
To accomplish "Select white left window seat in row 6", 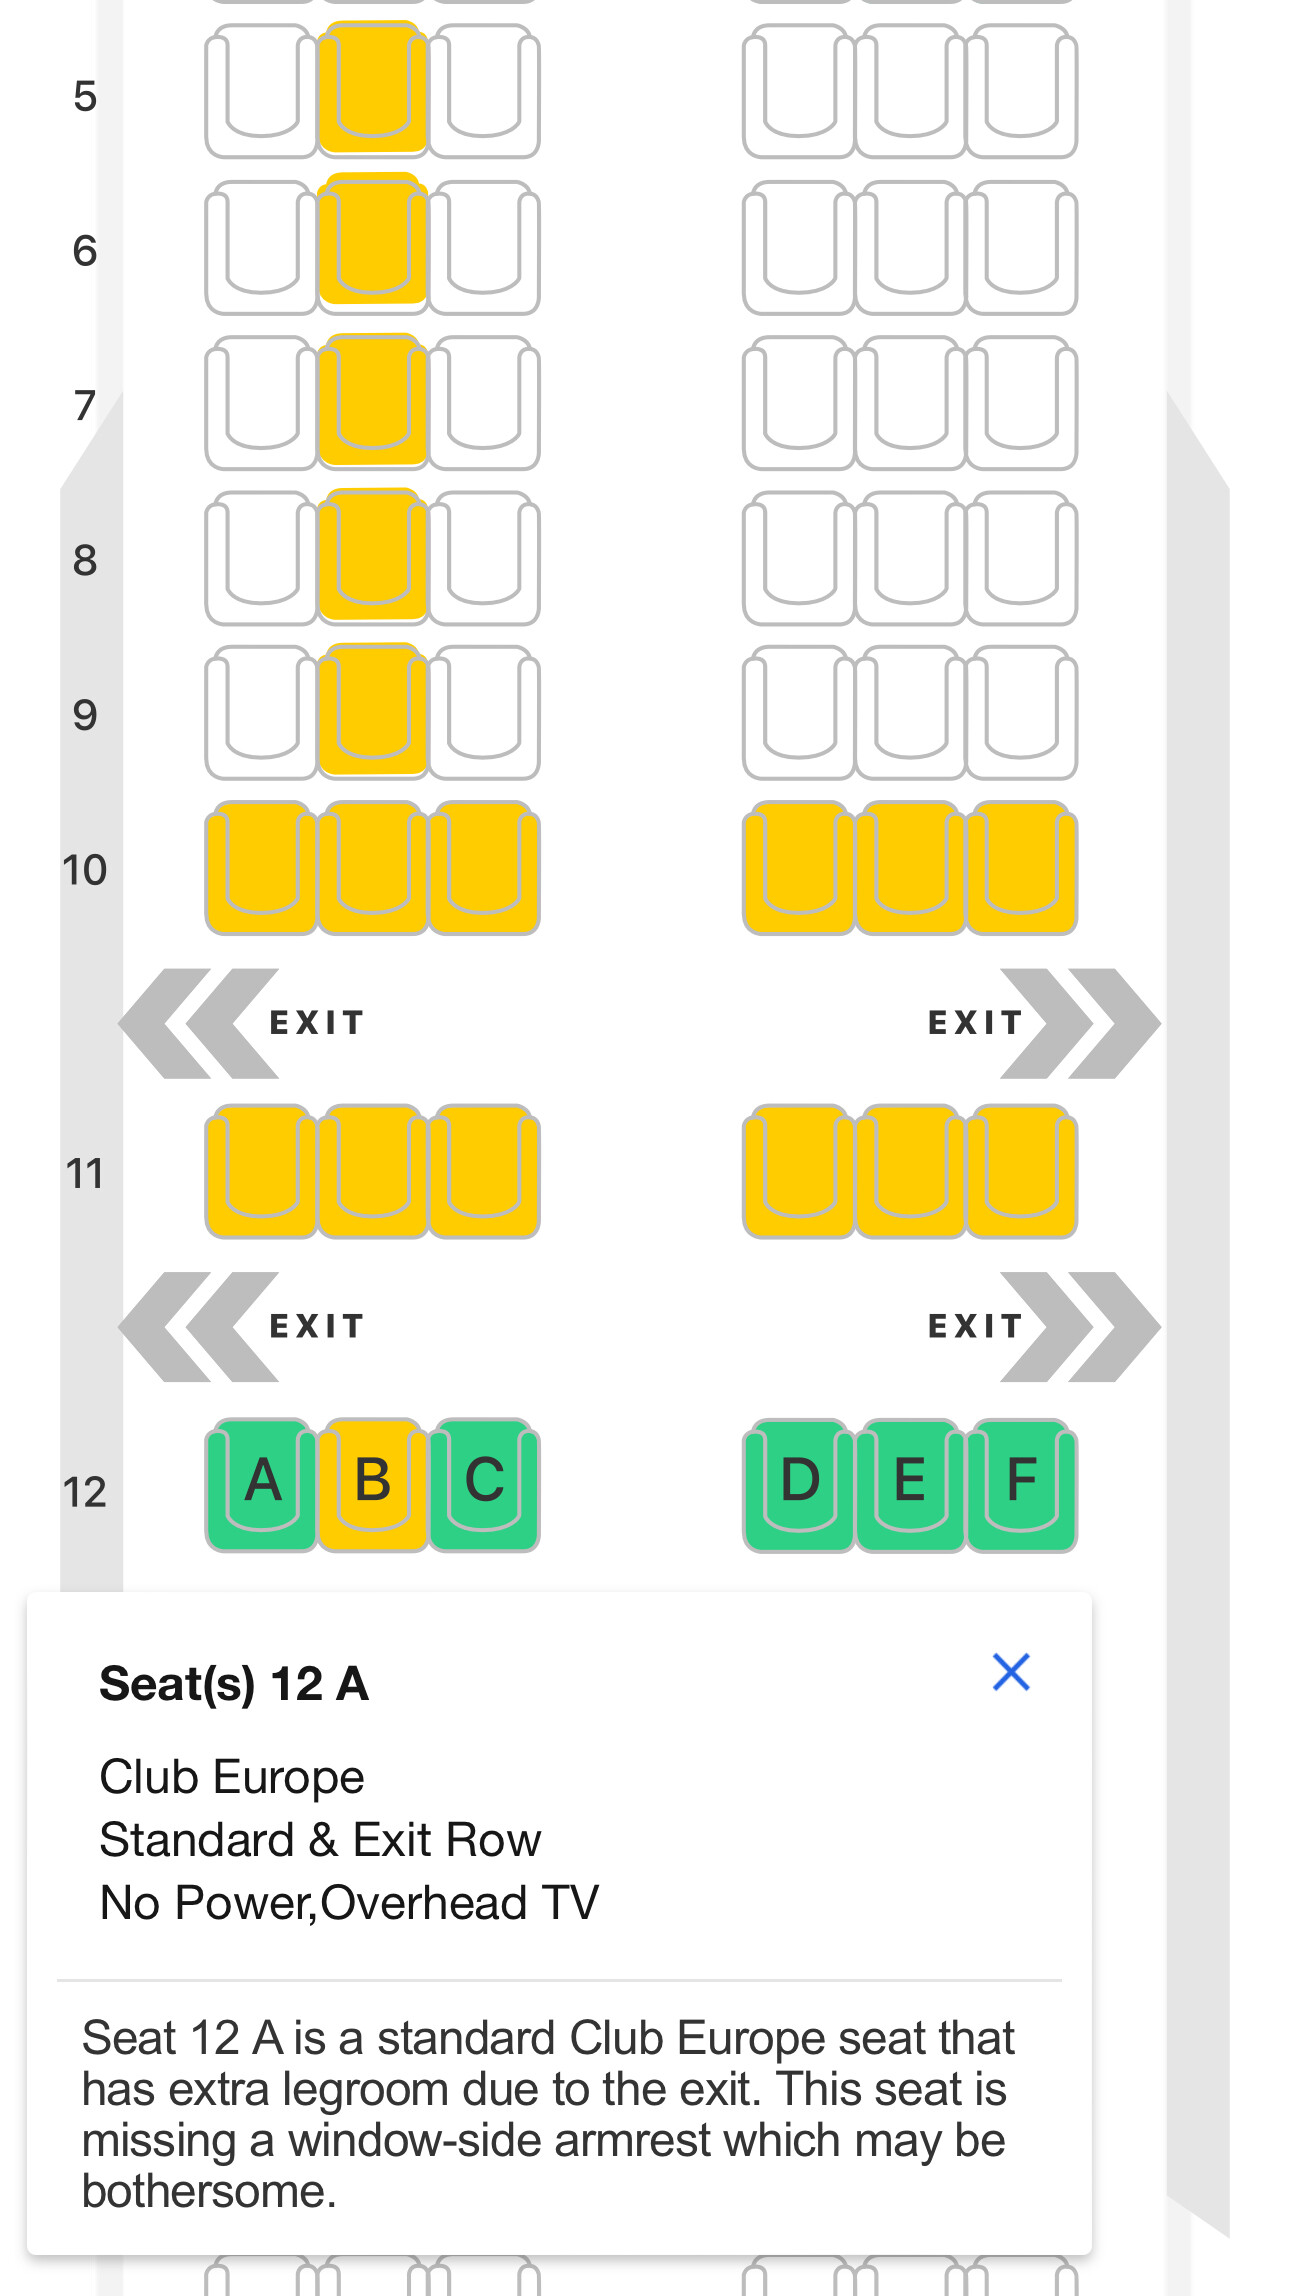I will 262,247.
